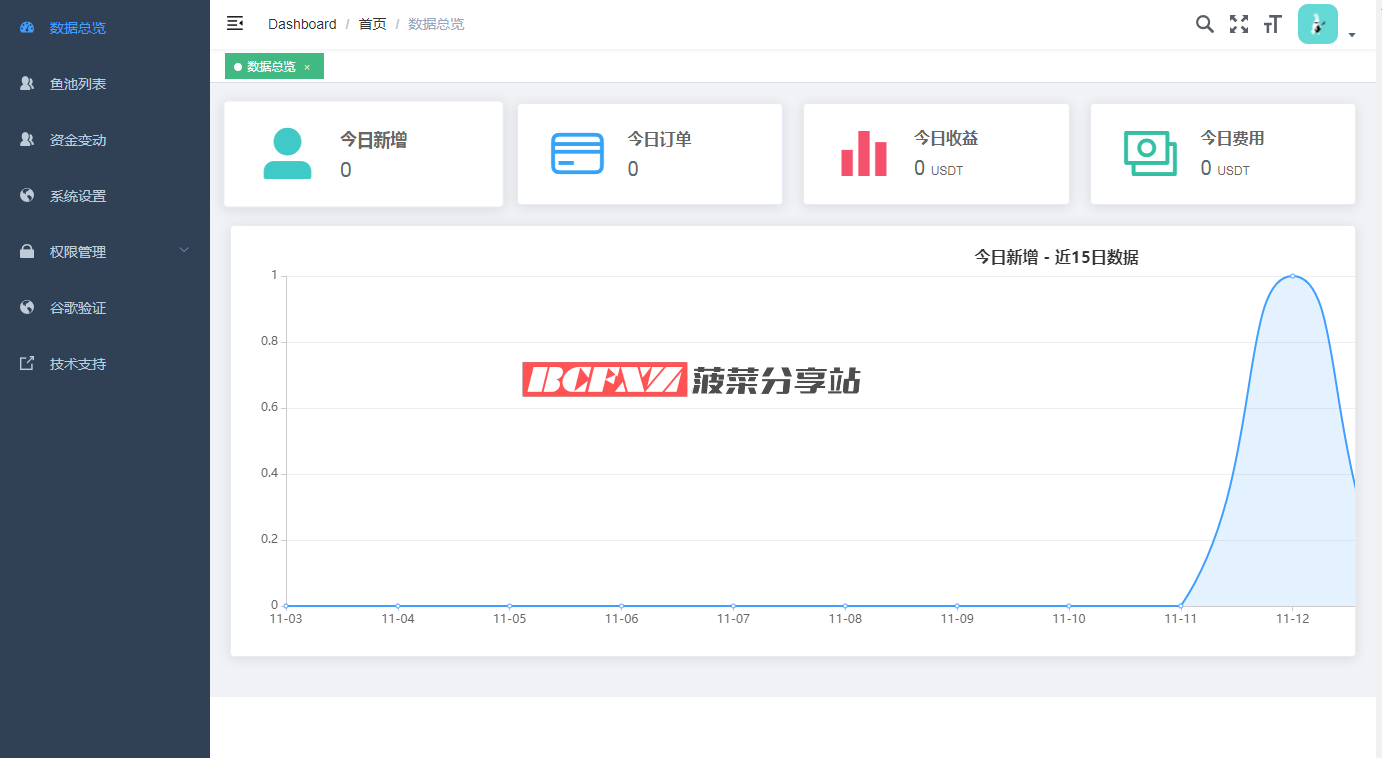Close the 数据总览 tab
Screen dimensions: 1382x758
307,67
